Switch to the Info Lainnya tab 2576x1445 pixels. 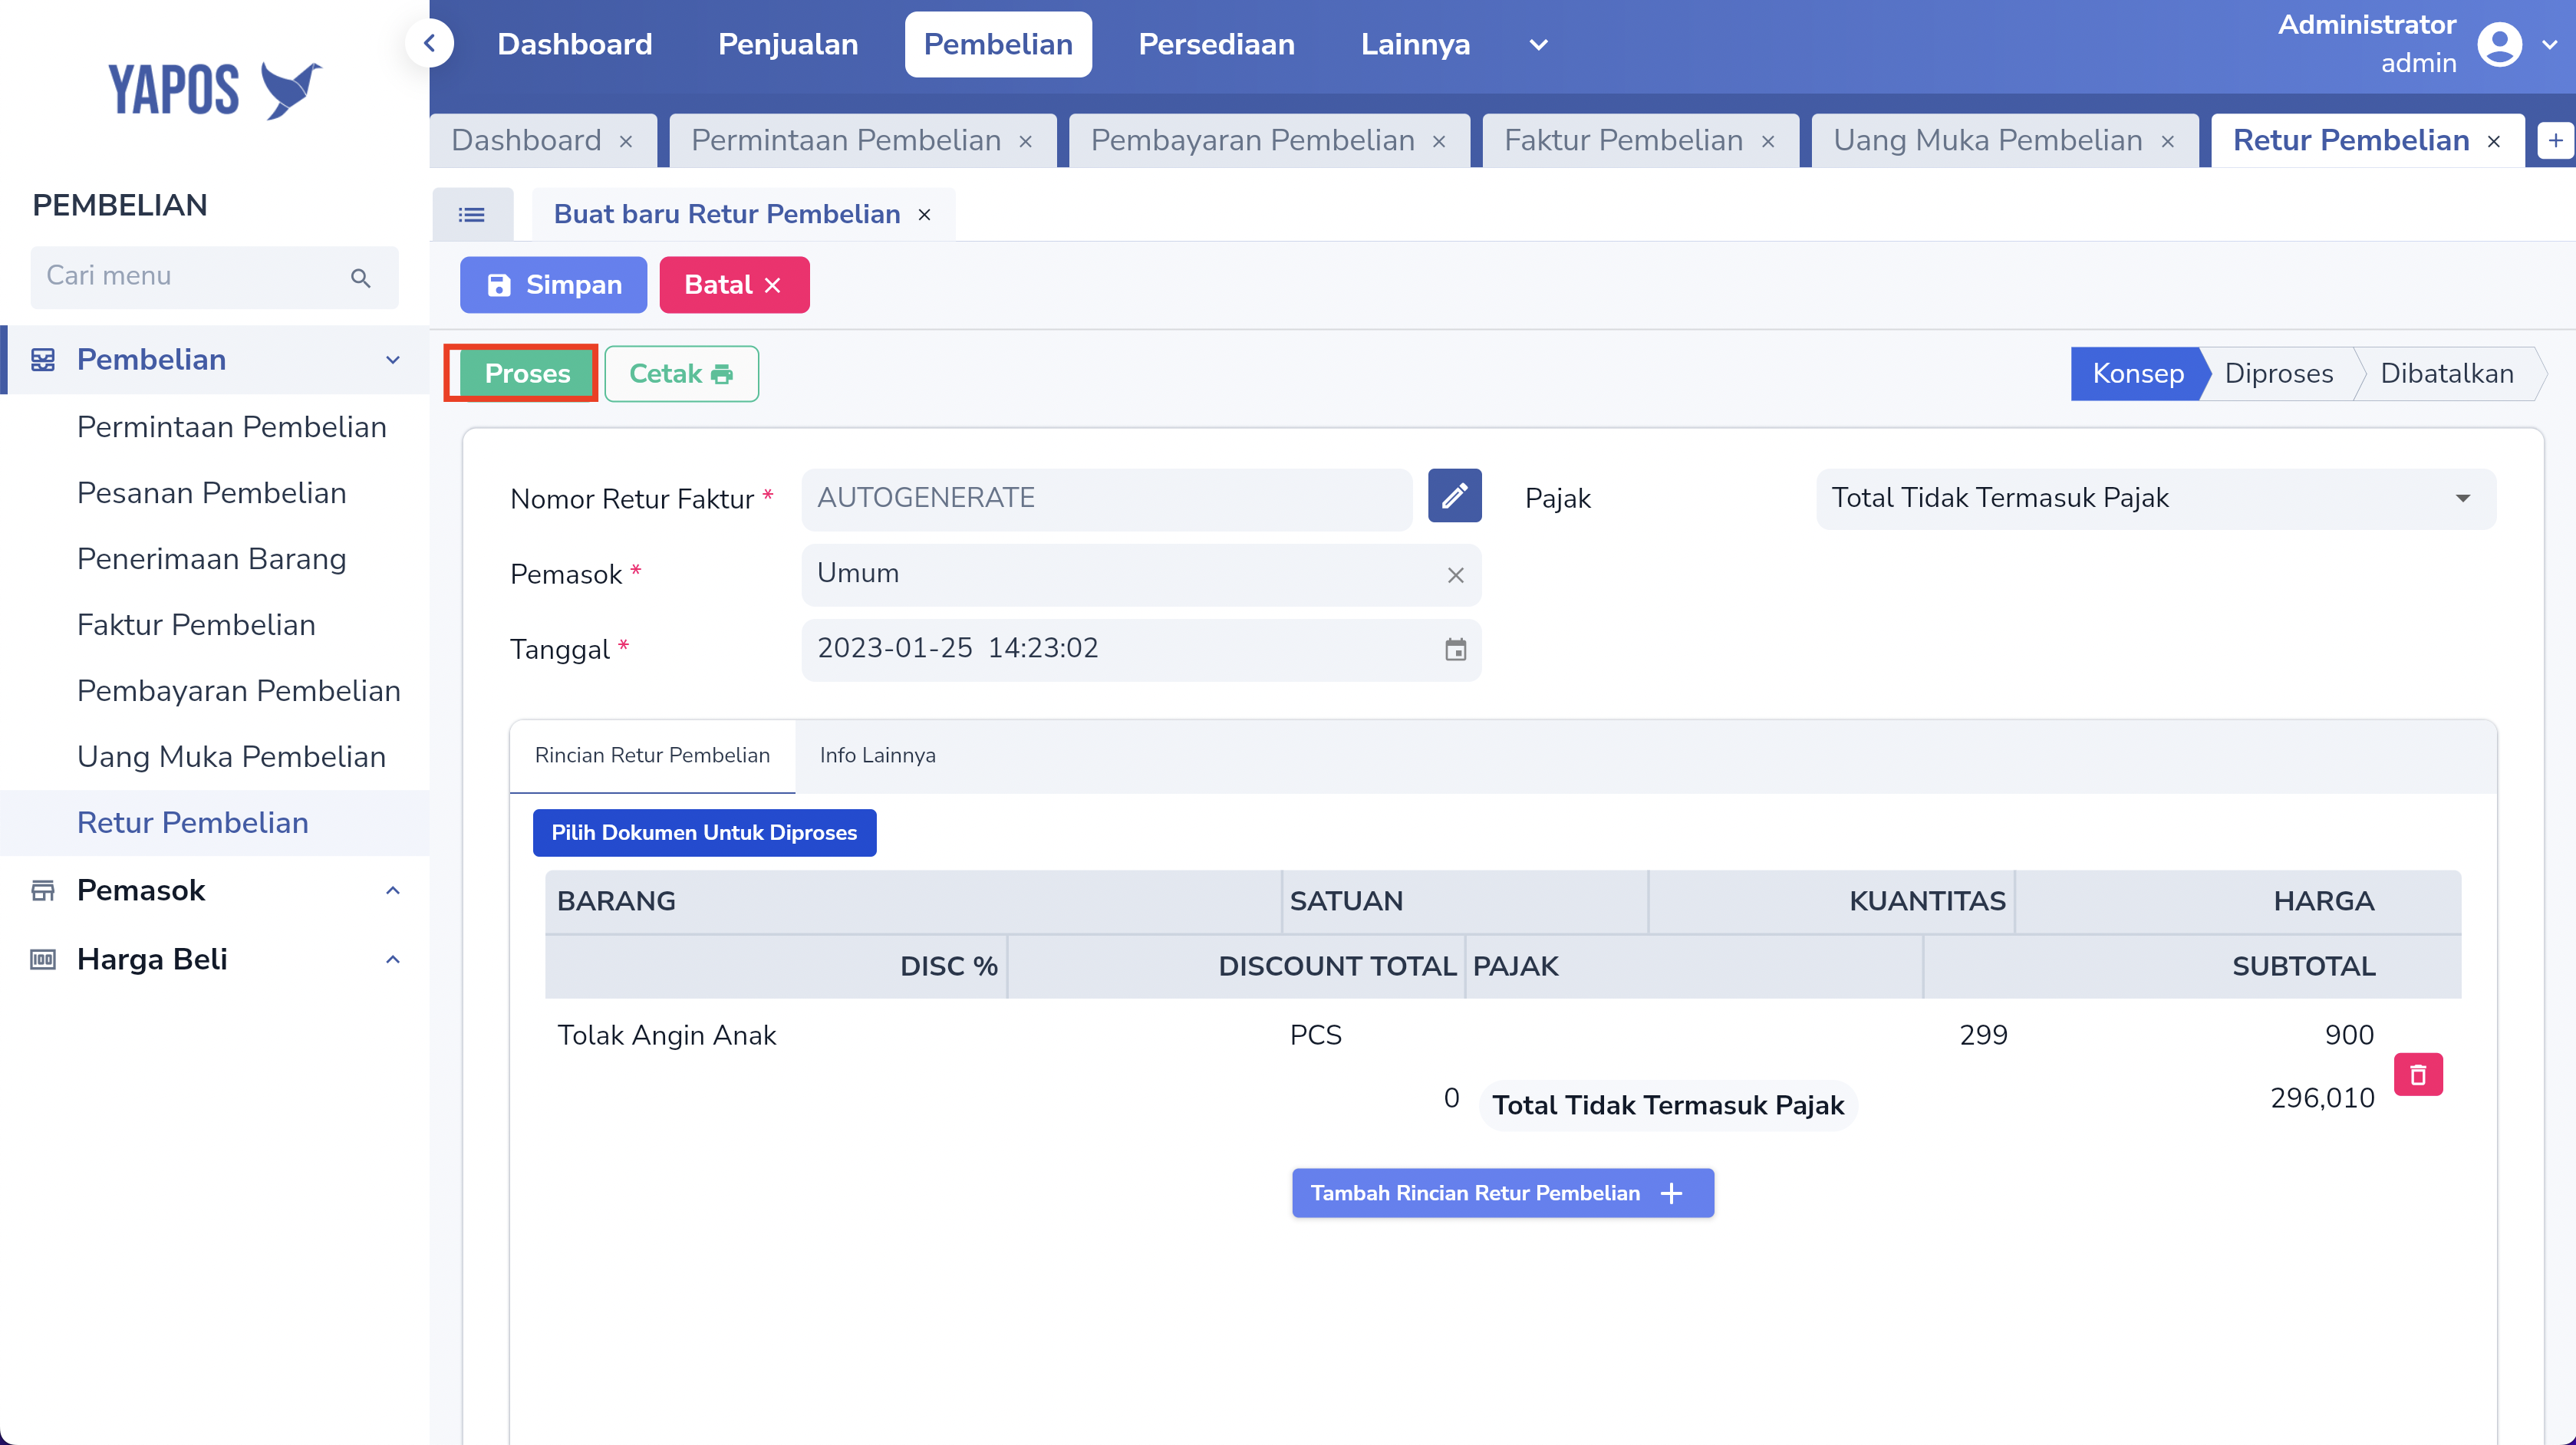point(877,755)
